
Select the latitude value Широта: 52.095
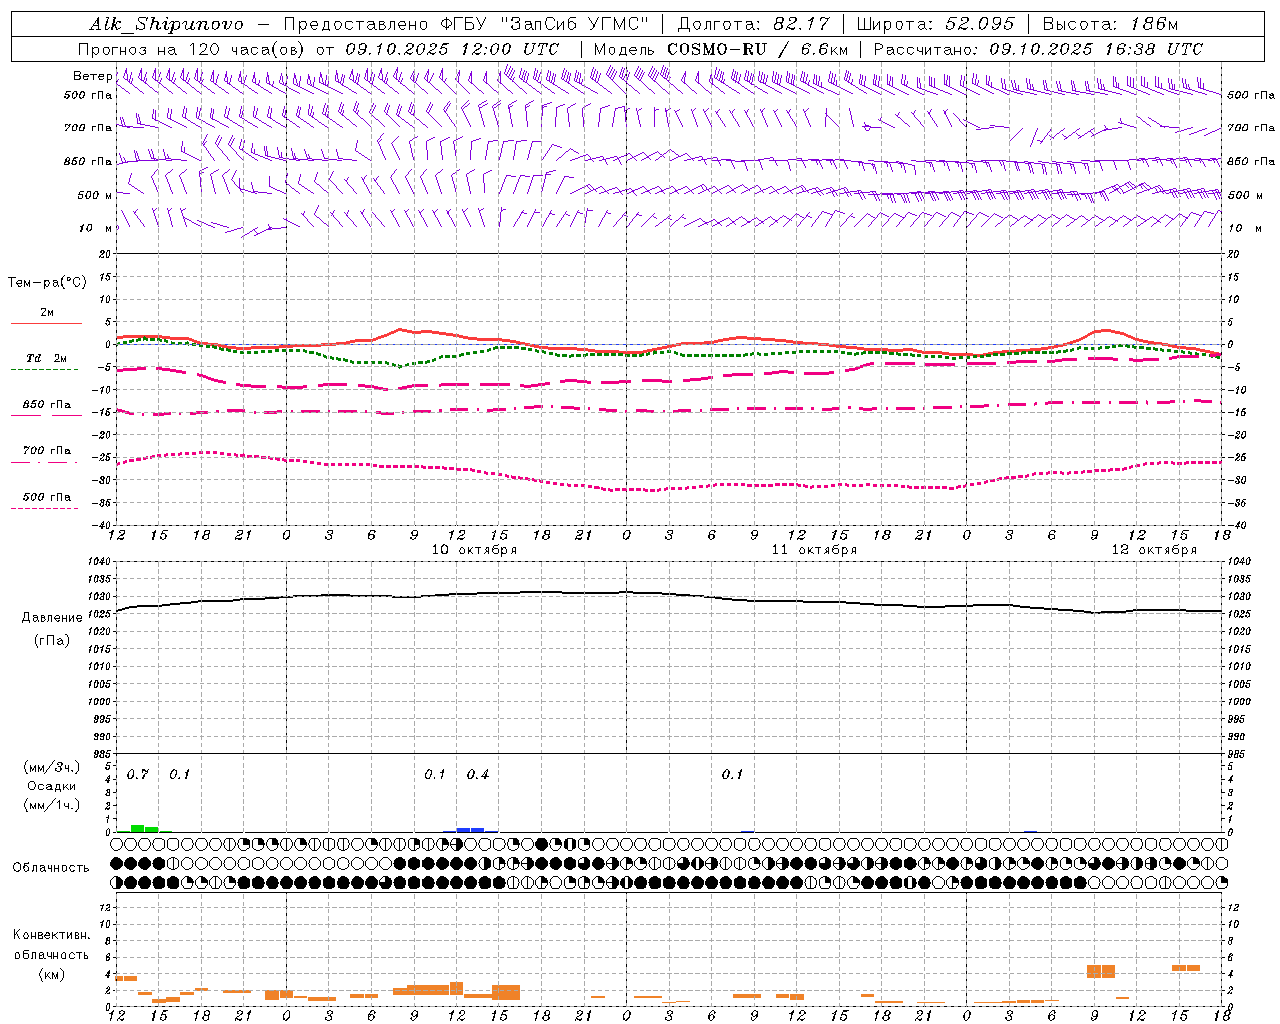pos(936,24)
